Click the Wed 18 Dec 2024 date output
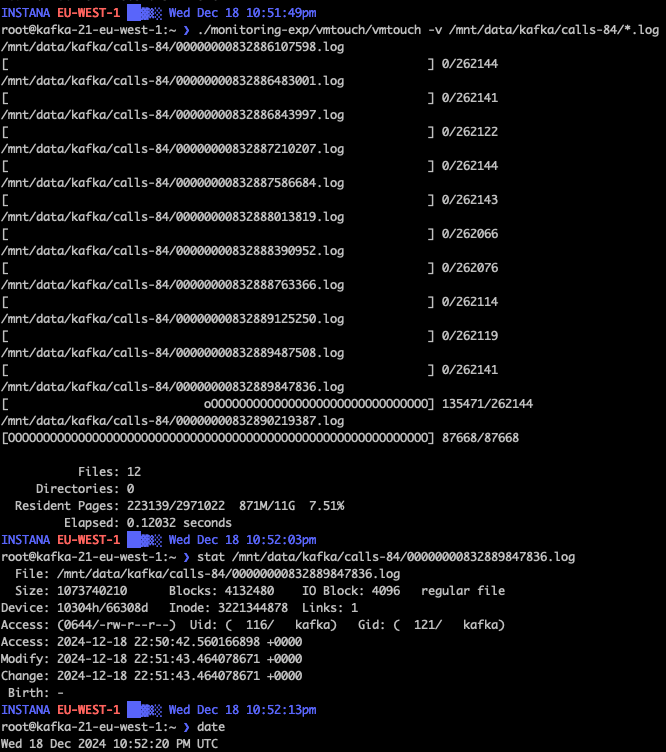Screen dimensions: 666x752 coord(110,743)
